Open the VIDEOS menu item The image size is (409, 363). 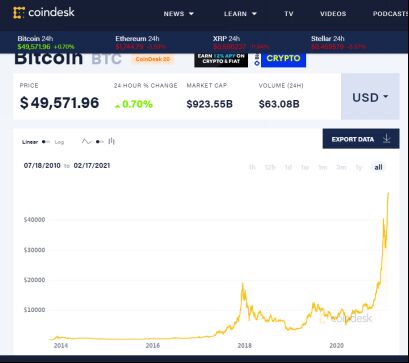click(333, 14)
